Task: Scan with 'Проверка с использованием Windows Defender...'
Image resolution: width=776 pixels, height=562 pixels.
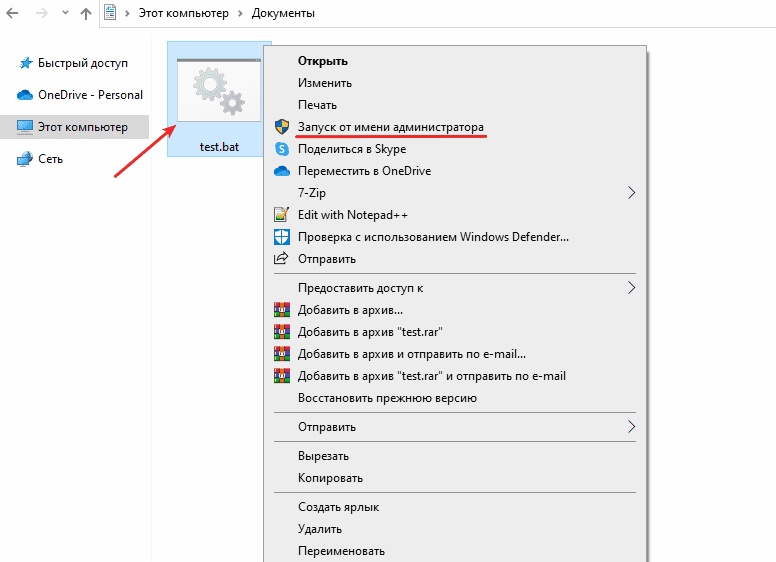Action: [x=433, y=237]
